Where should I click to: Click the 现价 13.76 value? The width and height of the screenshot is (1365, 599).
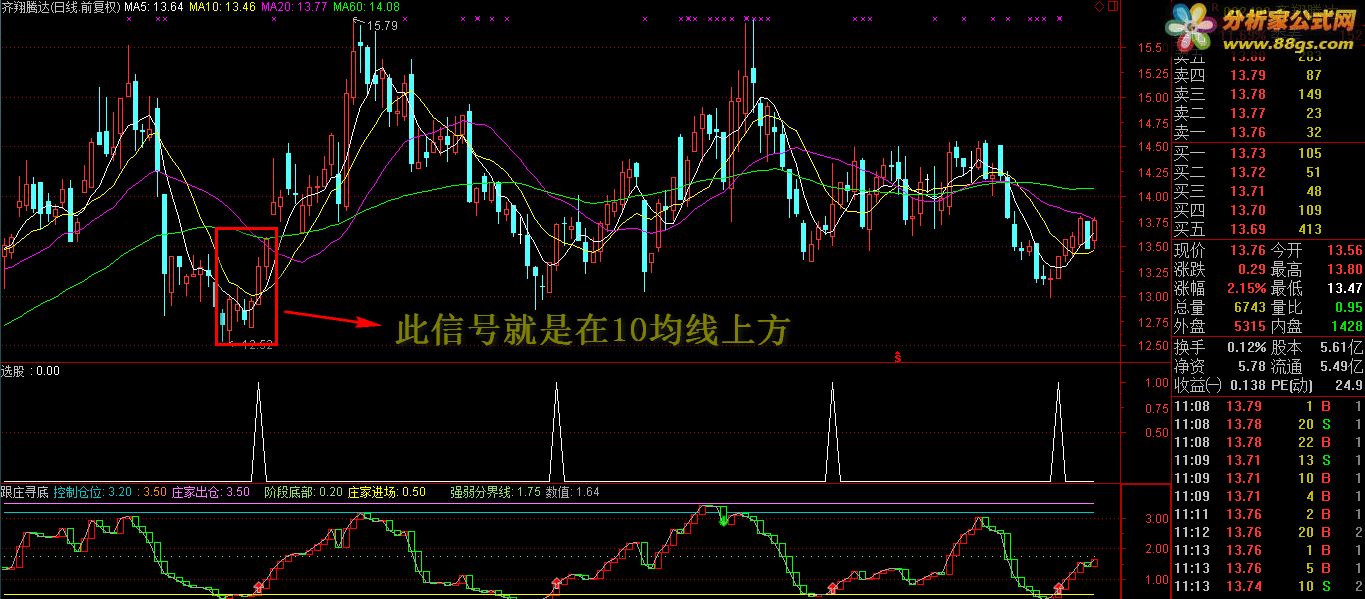pos(1247,250)
